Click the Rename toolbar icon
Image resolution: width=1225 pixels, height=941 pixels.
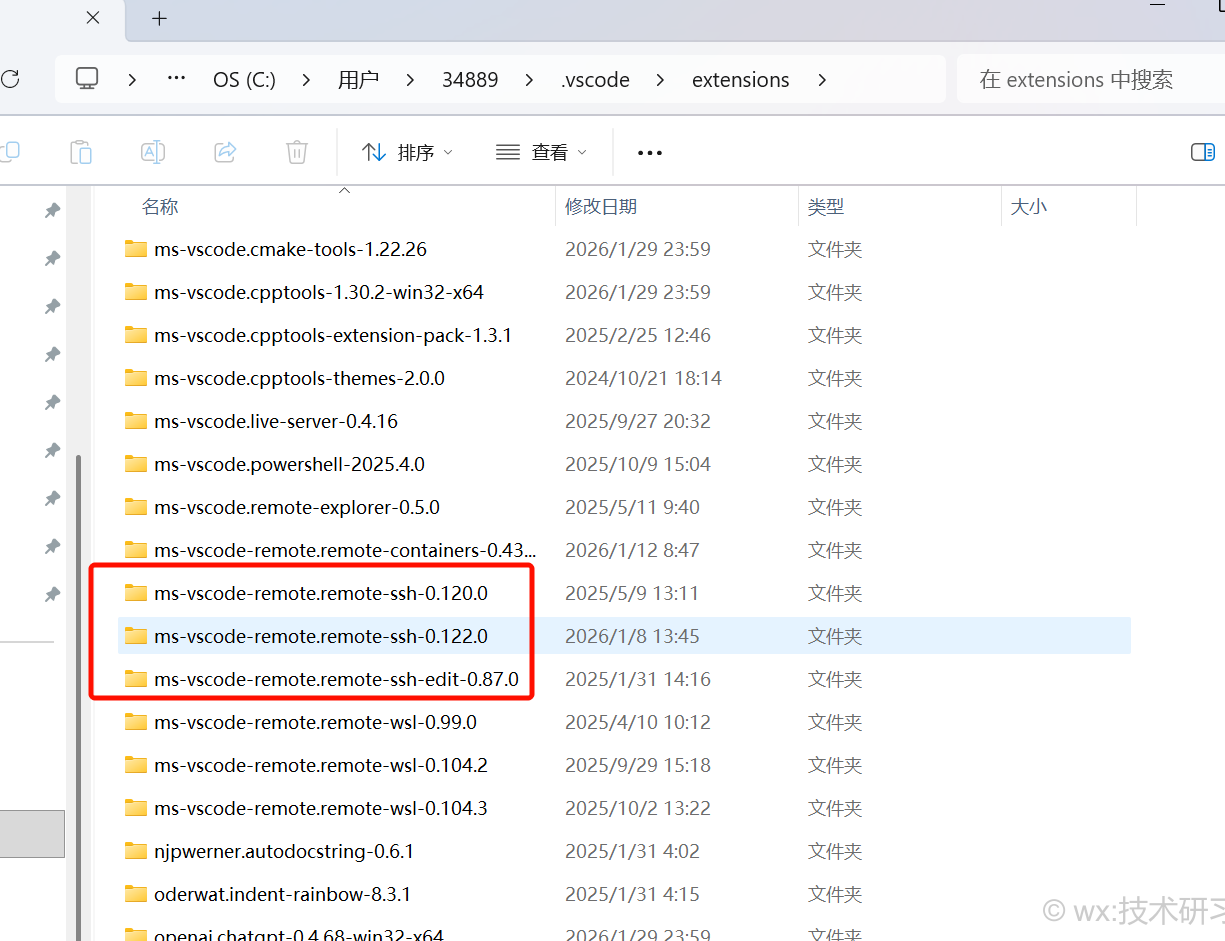tap(153, 152)
